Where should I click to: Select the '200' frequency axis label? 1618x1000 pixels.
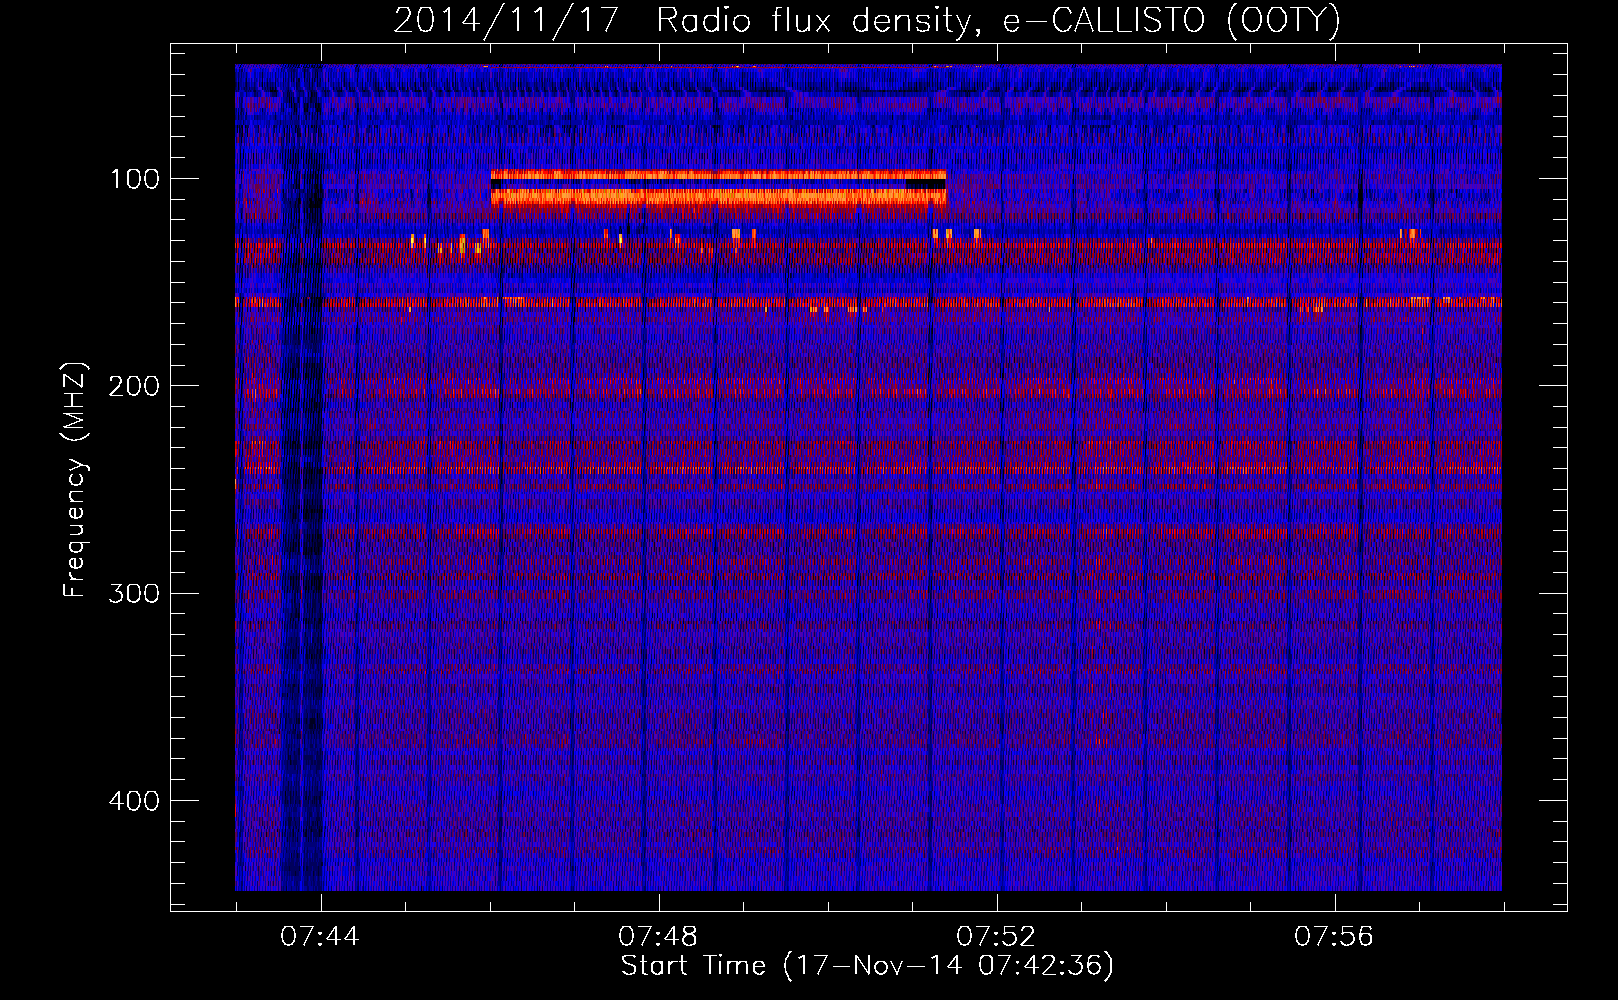pyautogui.click(x=134, y=386)
